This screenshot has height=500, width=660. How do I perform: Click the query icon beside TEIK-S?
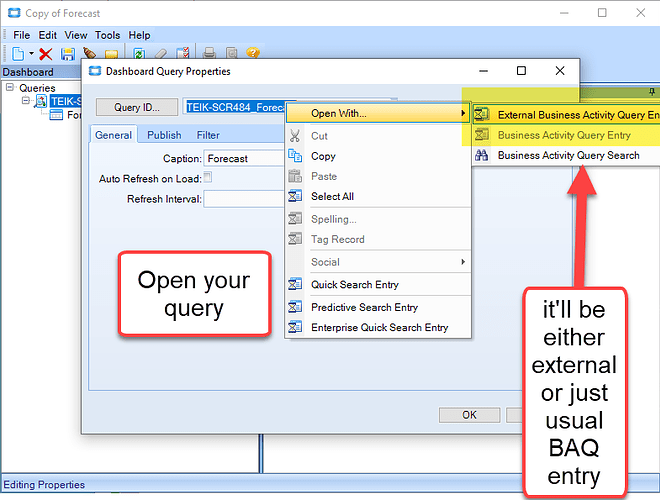click(x=41, y=101)
